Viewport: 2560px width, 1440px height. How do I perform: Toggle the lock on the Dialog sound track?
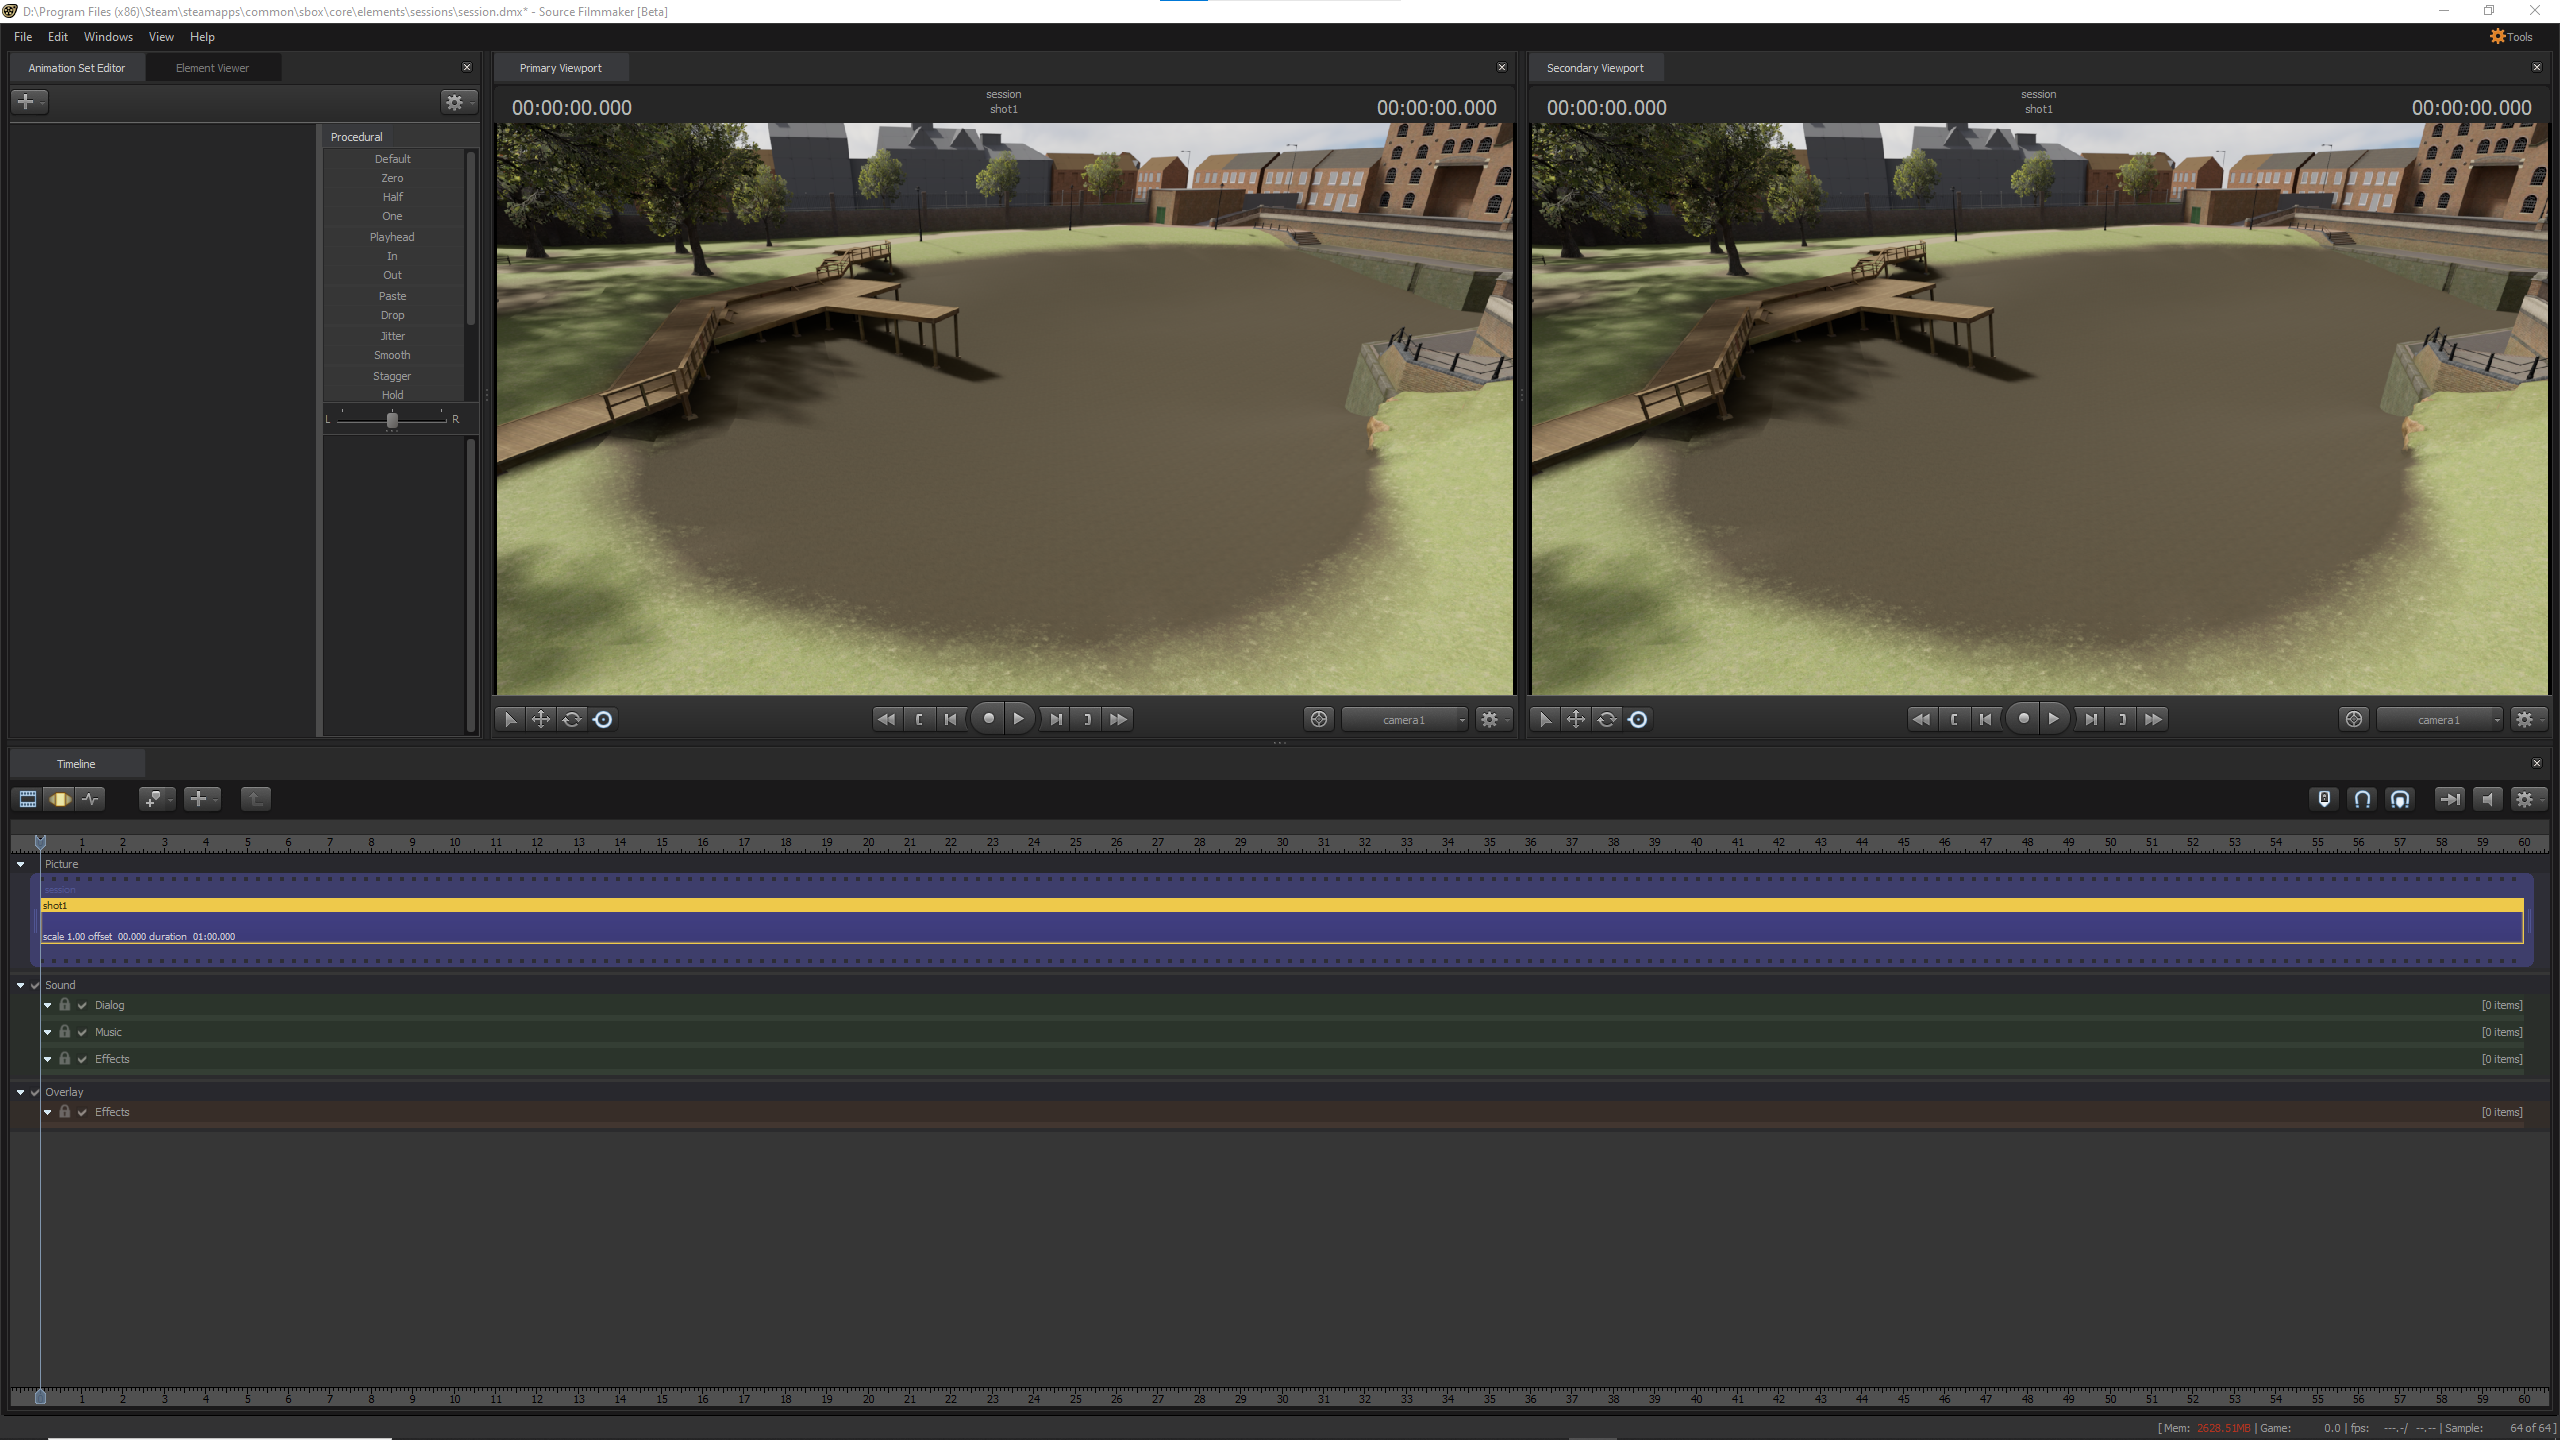(x=64, y=1004)
